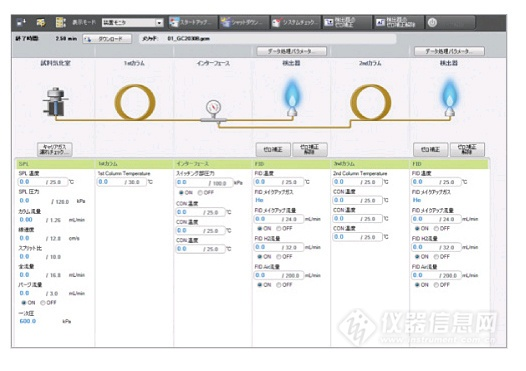The image size is (526, 371).
Task: Click ゼロ補正解除 button under the second detector
Action: tap(467, 150)
